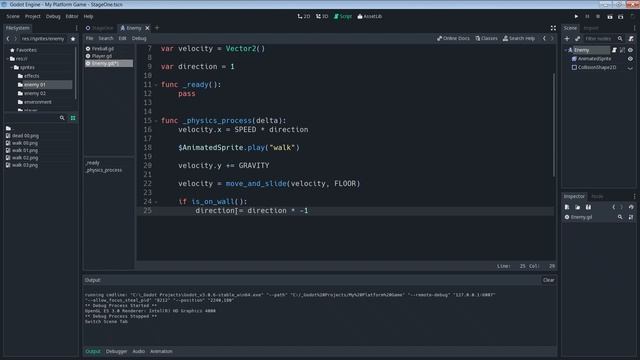
Task: Add a new scene tab
Action: coord(157,28)
